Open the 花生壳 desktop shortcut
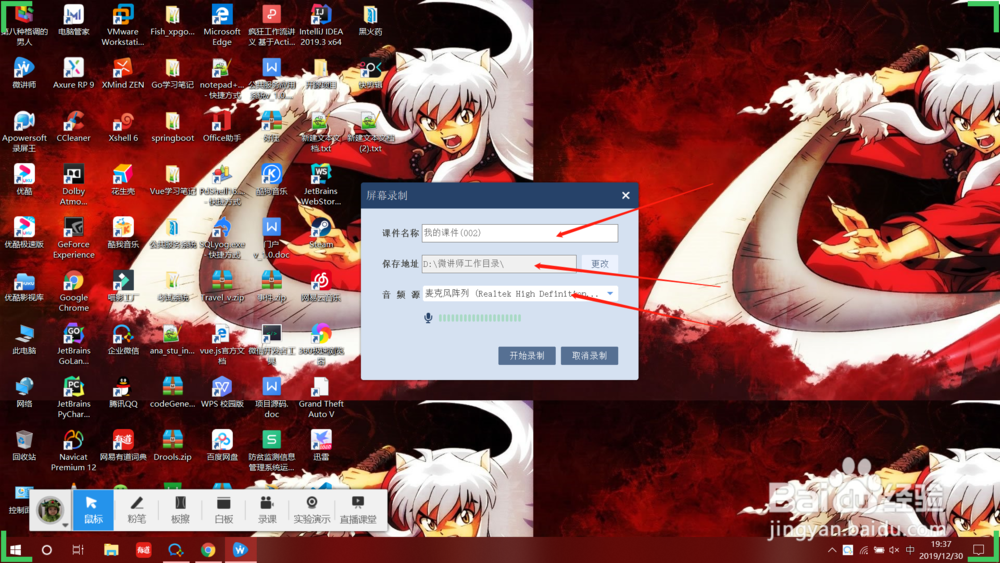This screenshot has height=563, width=1000. click(x=122, y=179)
